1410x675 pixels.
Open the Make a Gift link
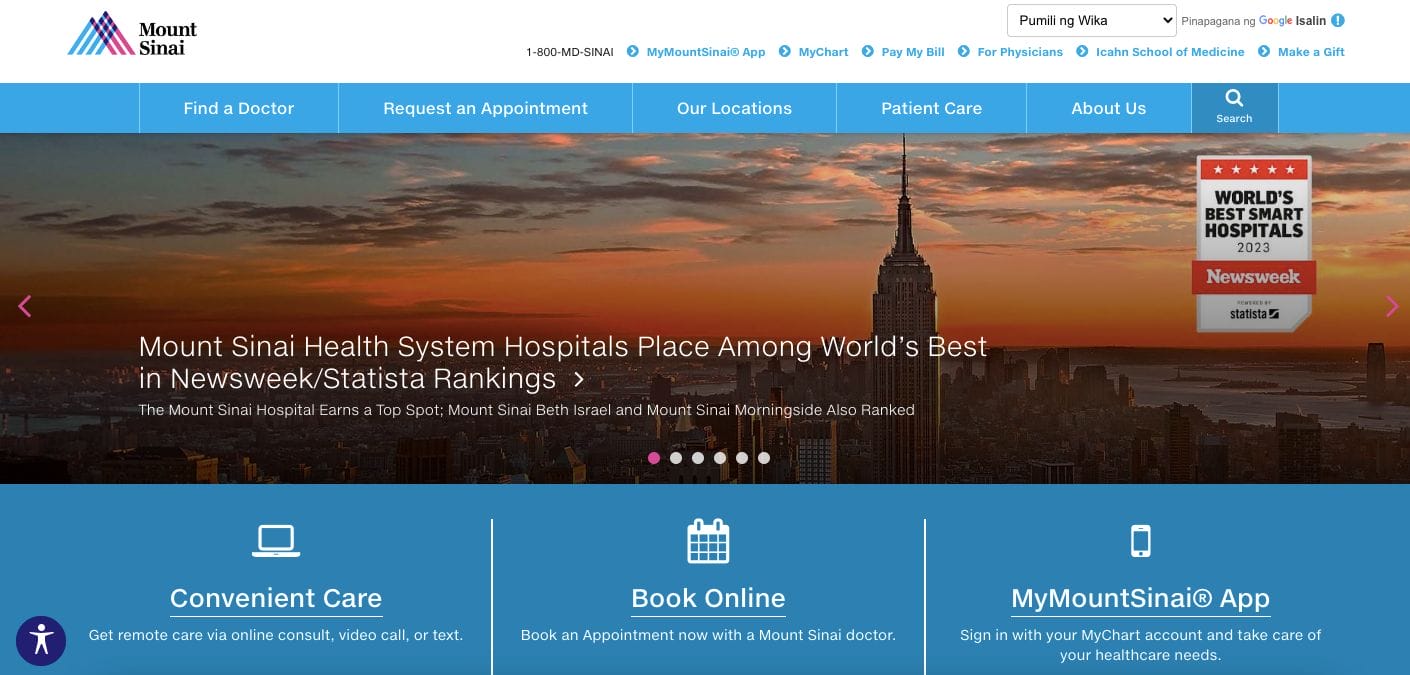coord(1311,52)
